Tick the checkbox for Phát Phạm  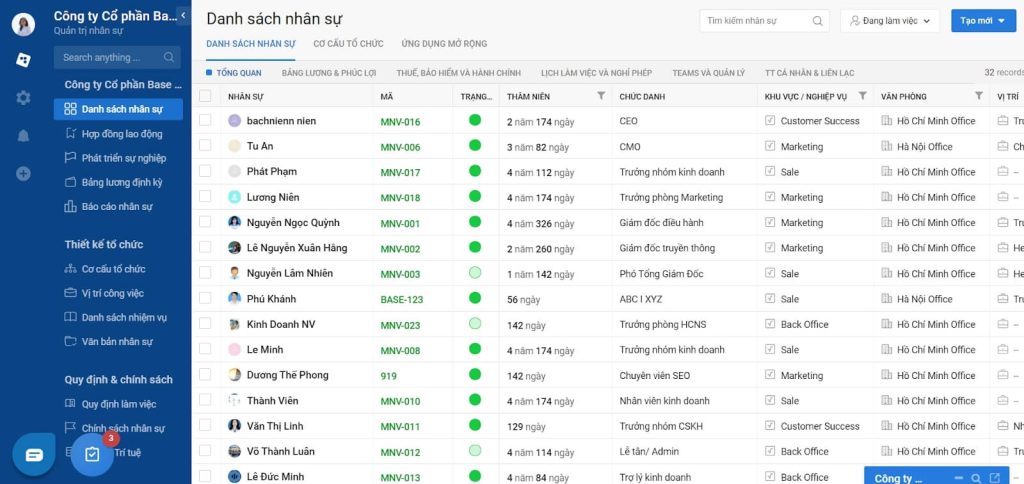(x=205, y=171)
